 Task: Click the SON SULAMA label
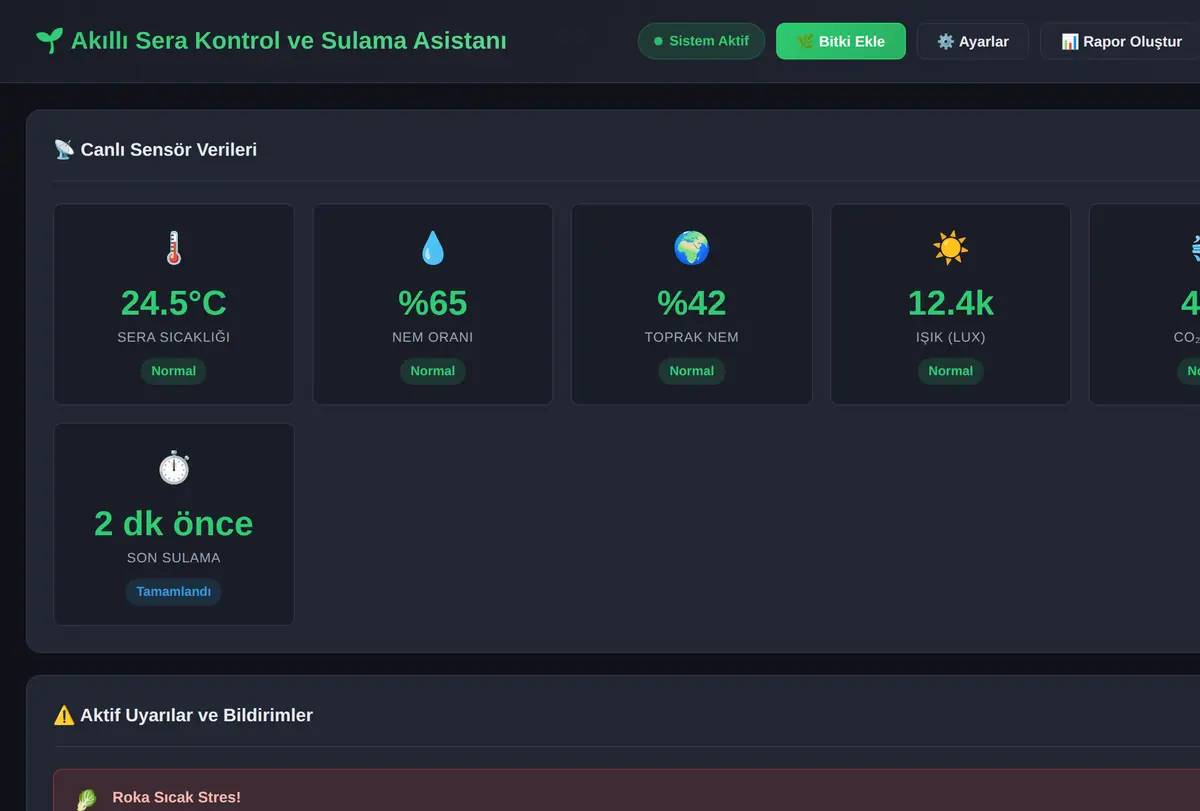[x=174, y=558]
